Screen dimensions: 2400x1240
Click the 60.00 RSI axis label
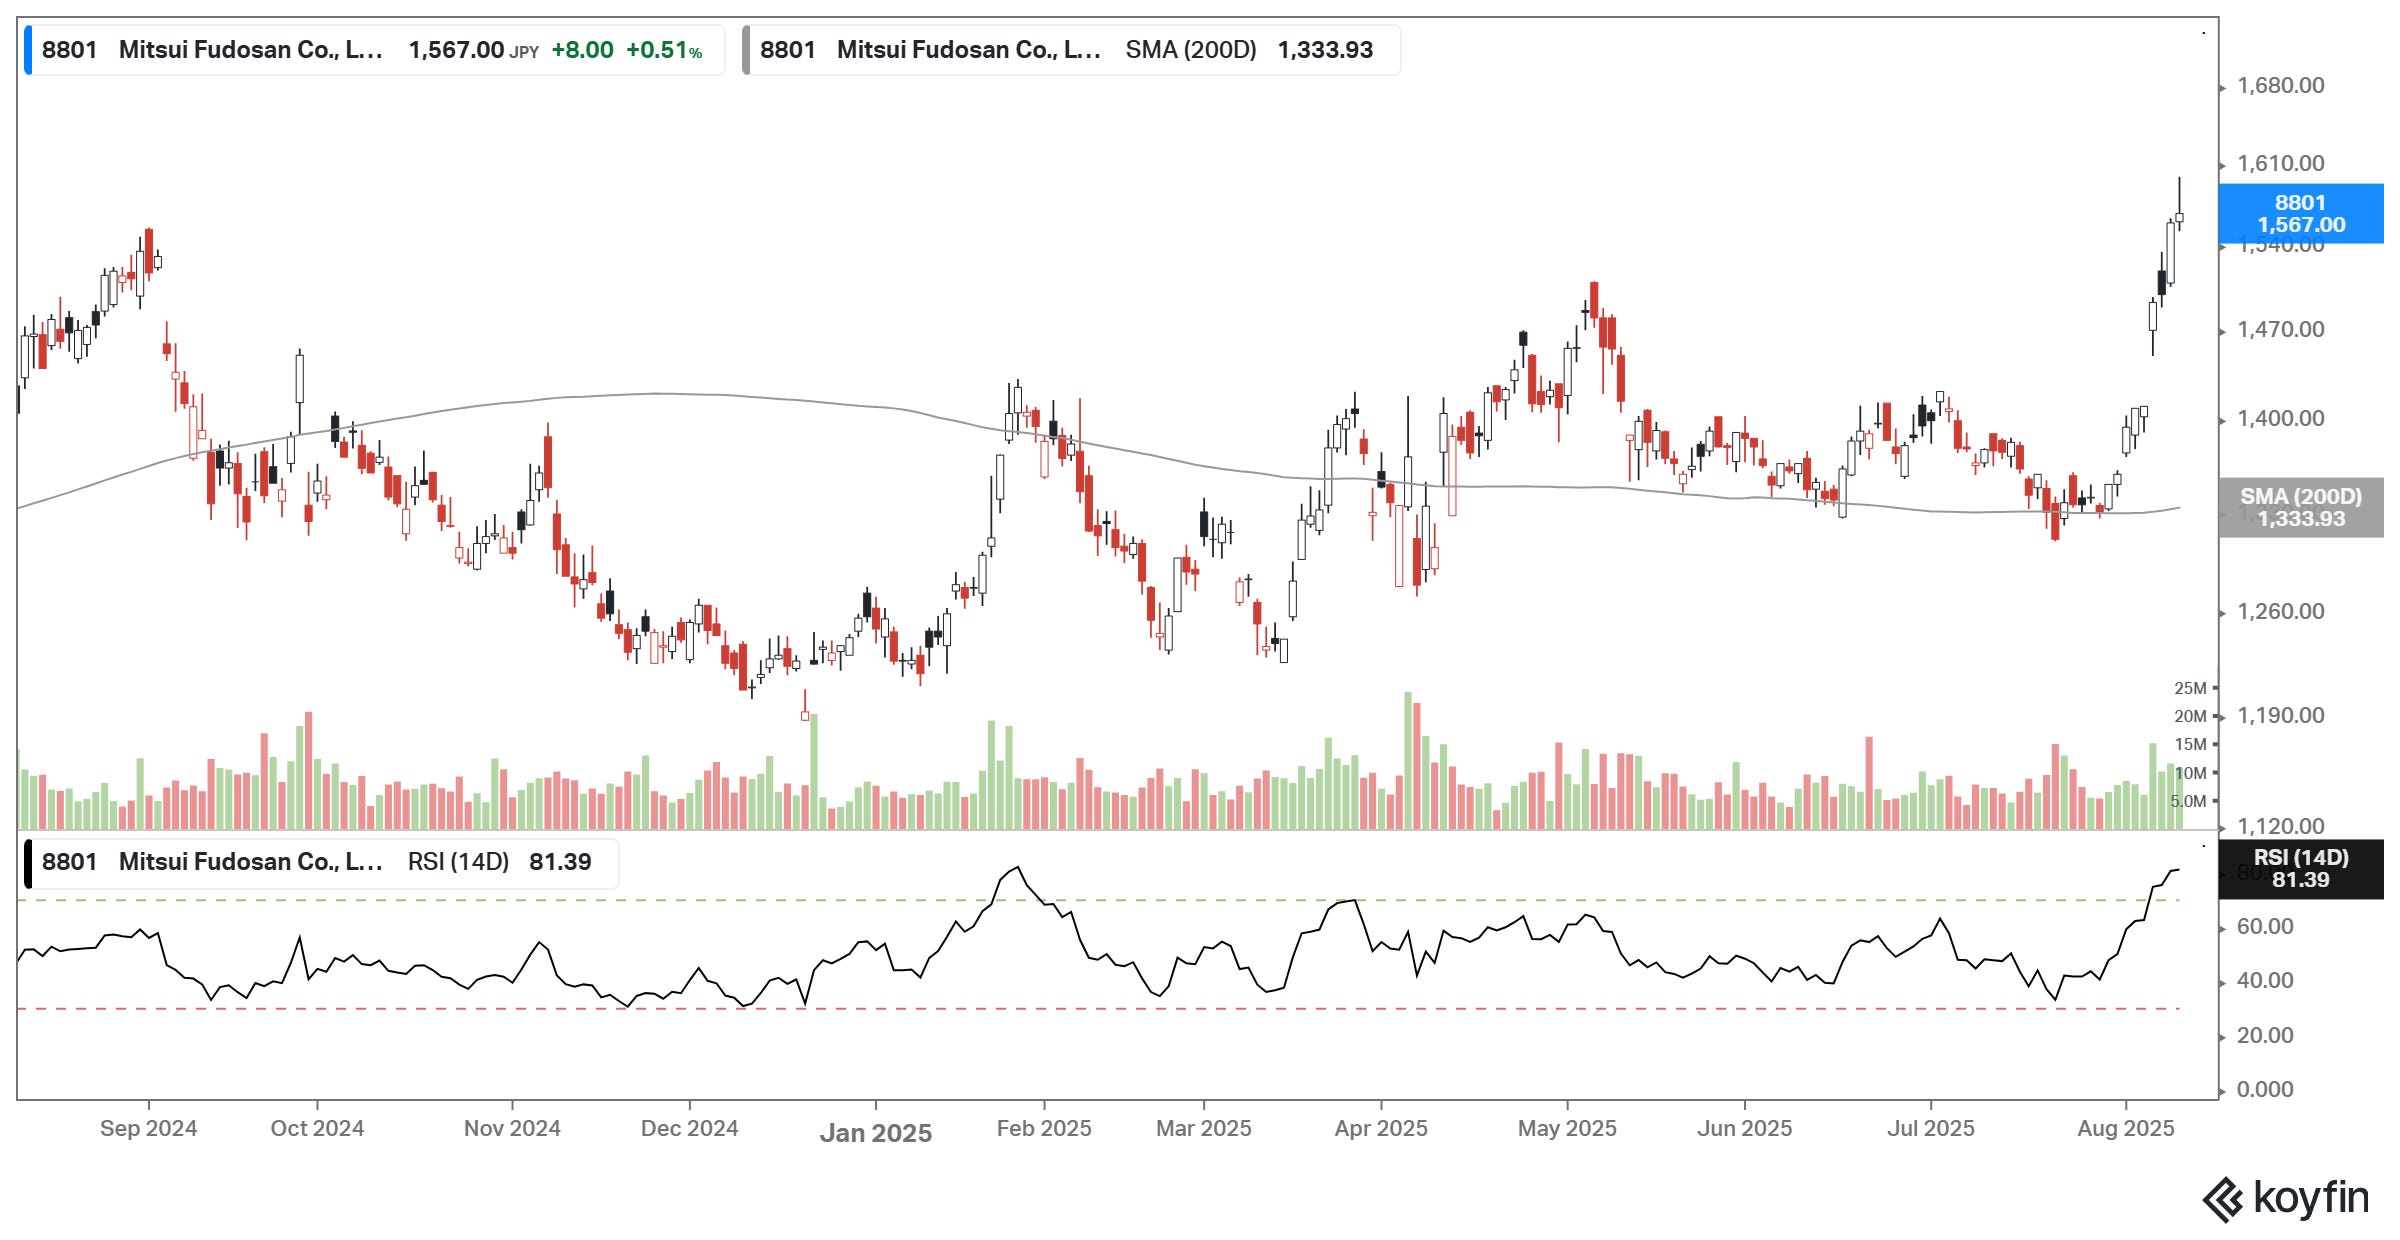pyautogui.click(x=2265, y=927)
